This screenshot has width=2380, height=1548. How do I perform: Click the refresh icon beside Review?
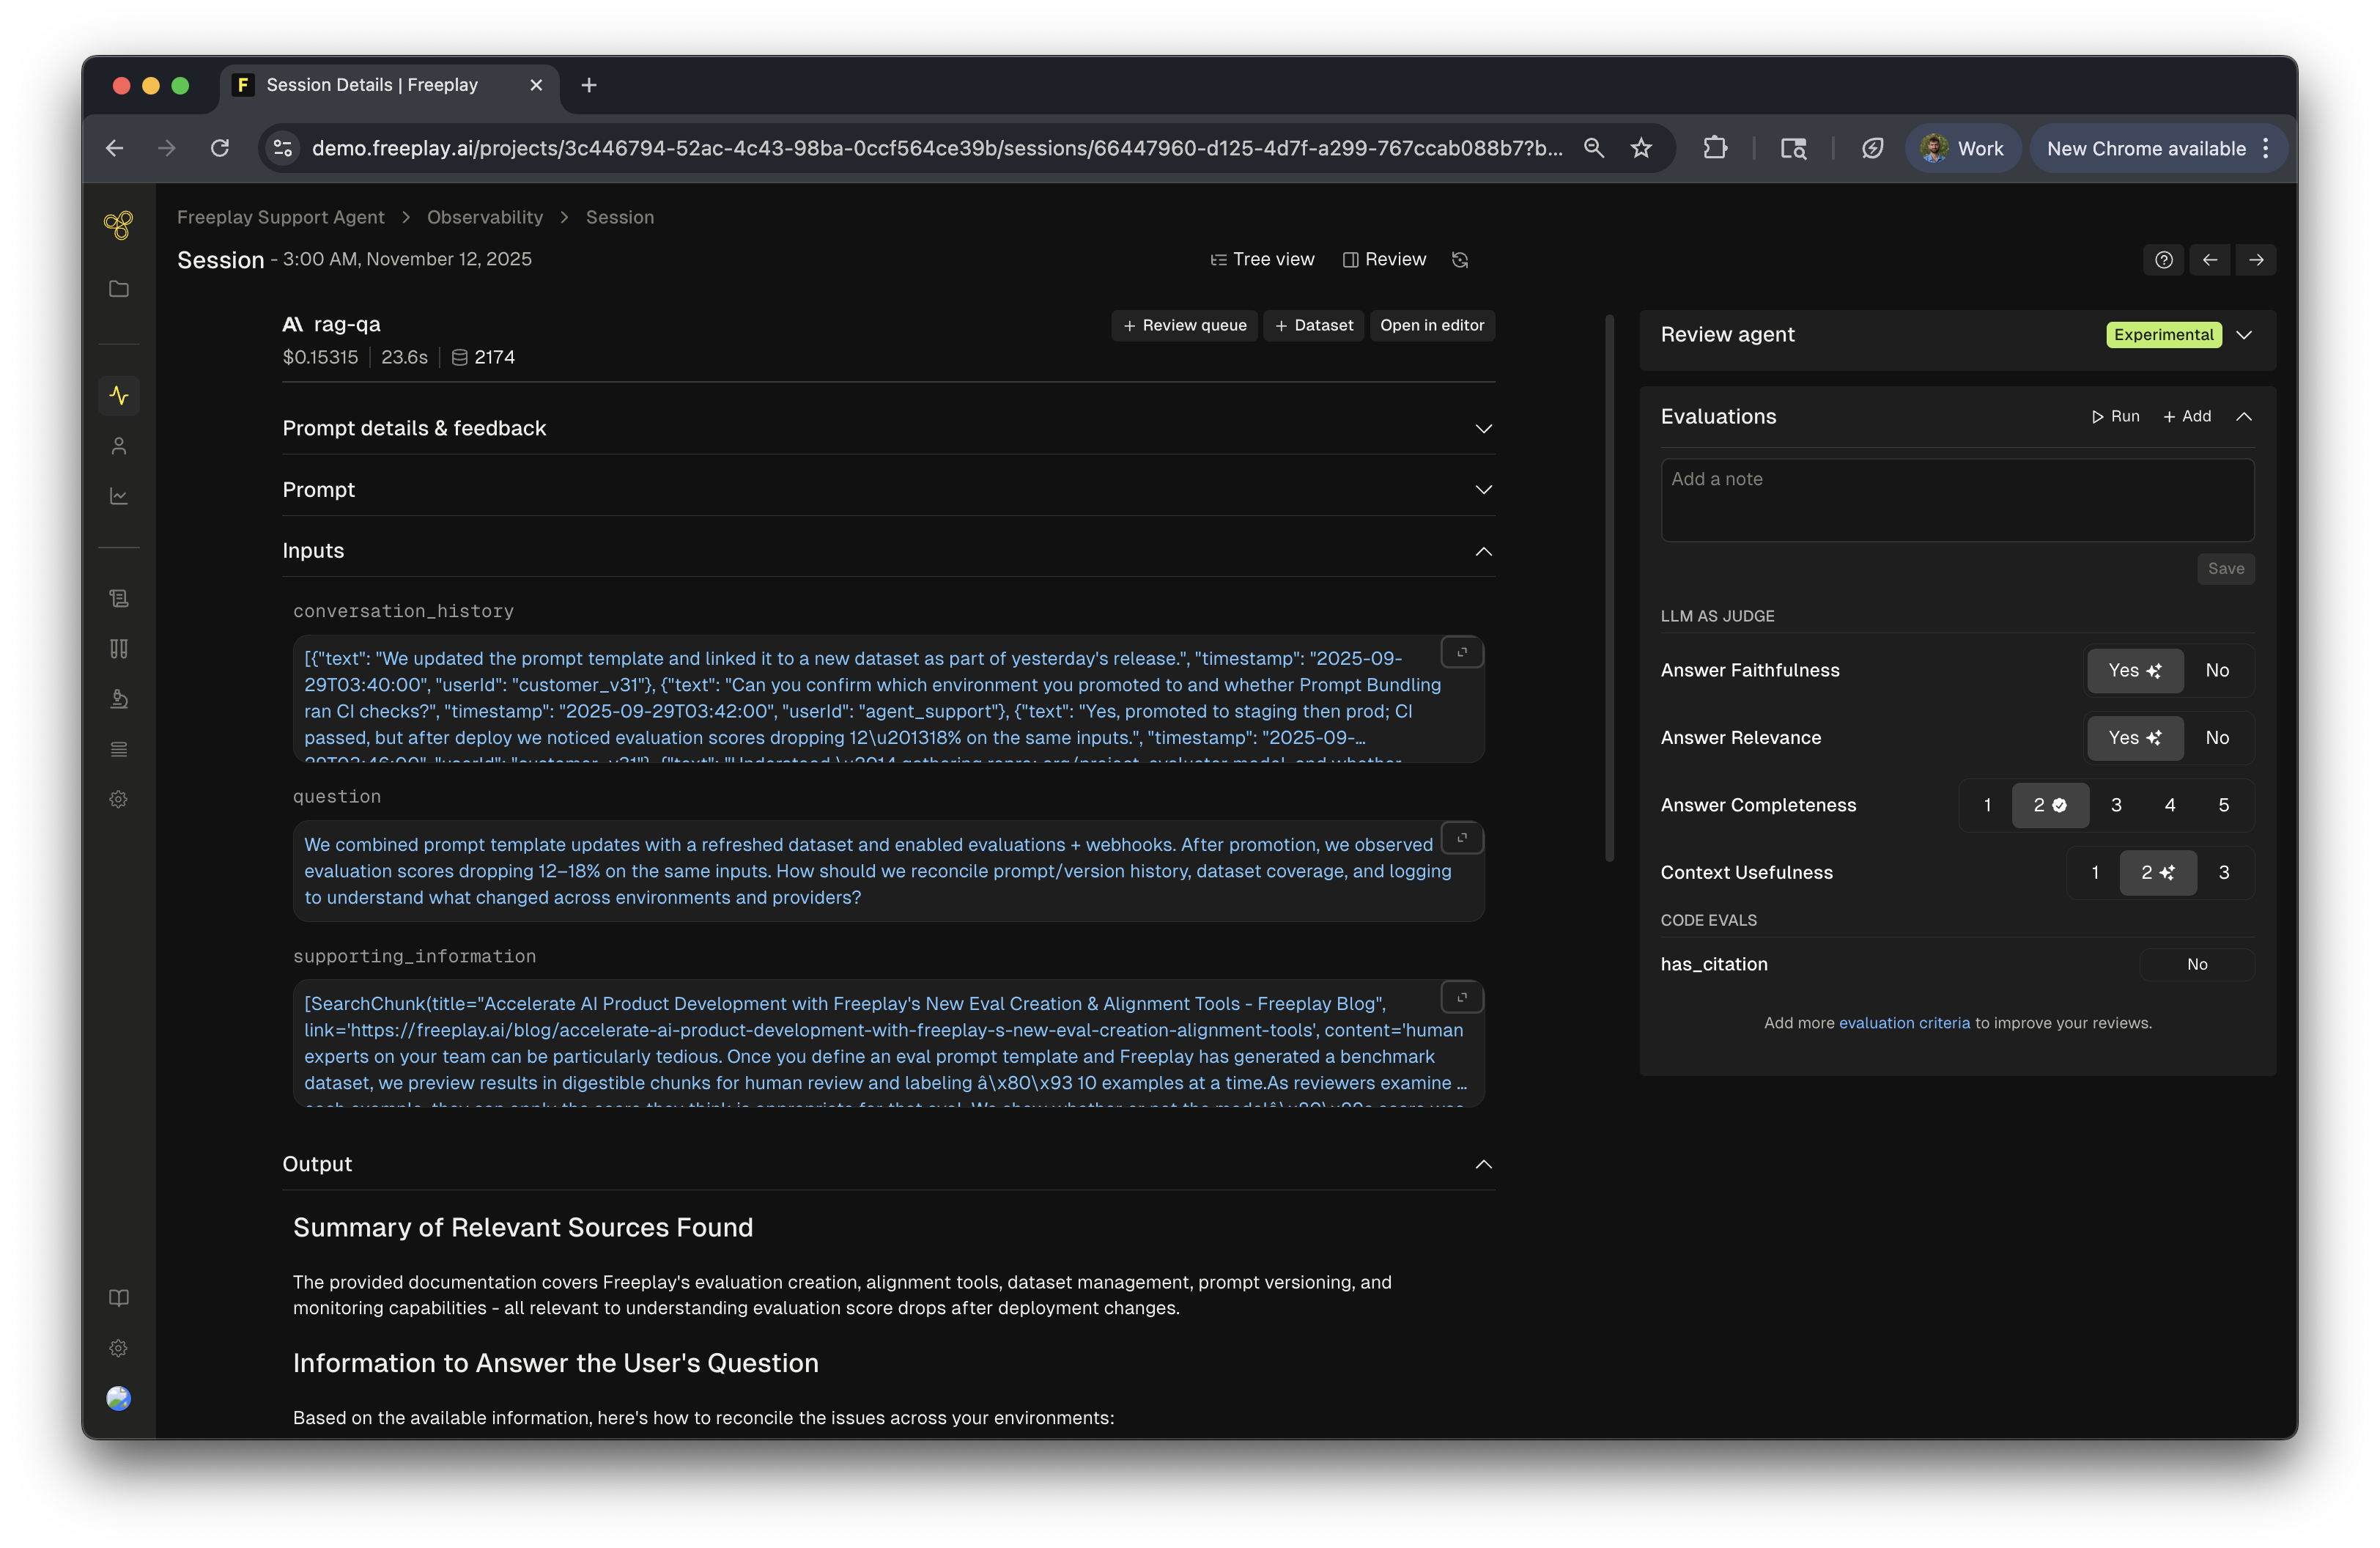pos(1460,260)
